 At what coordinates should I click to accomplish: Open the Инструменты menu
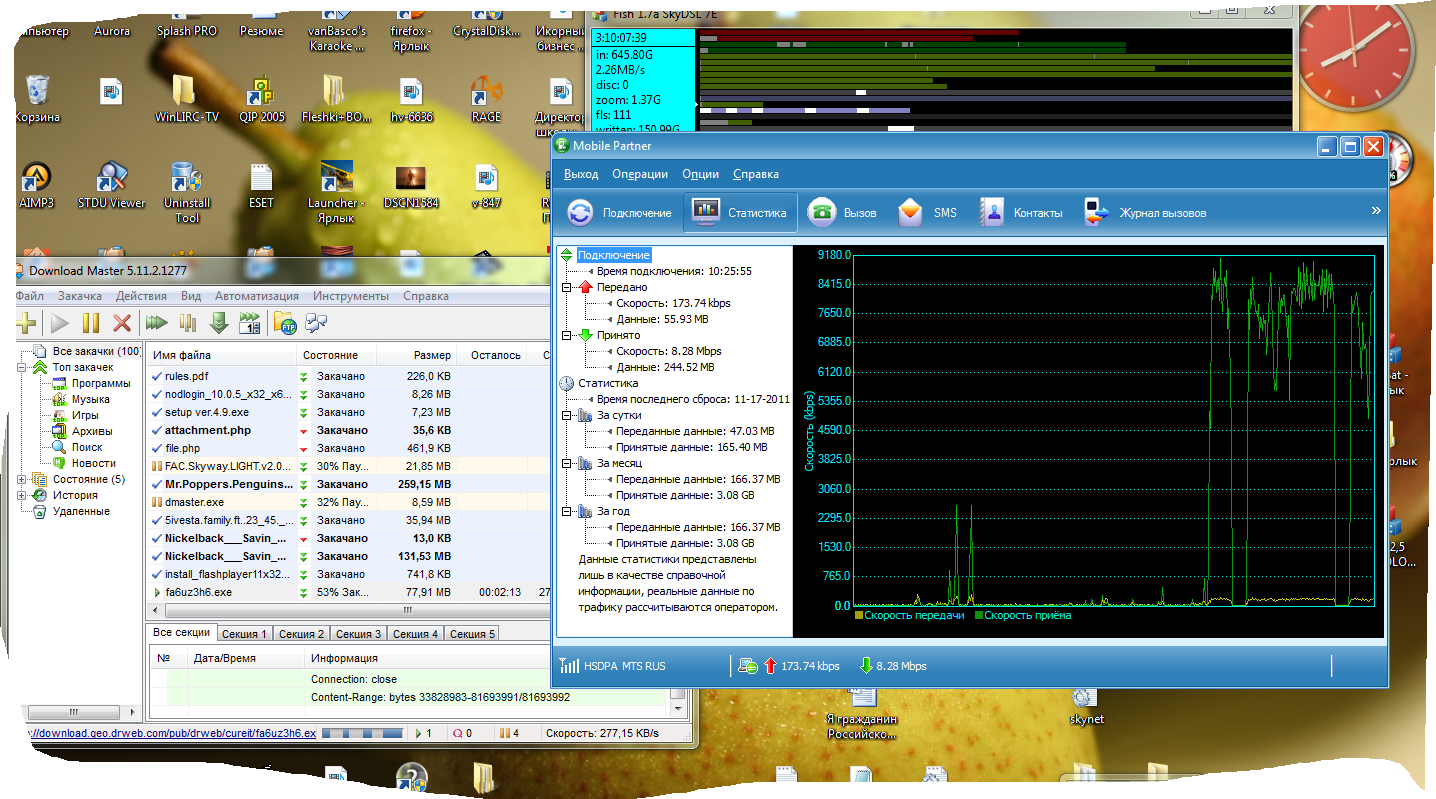point(351,296)
